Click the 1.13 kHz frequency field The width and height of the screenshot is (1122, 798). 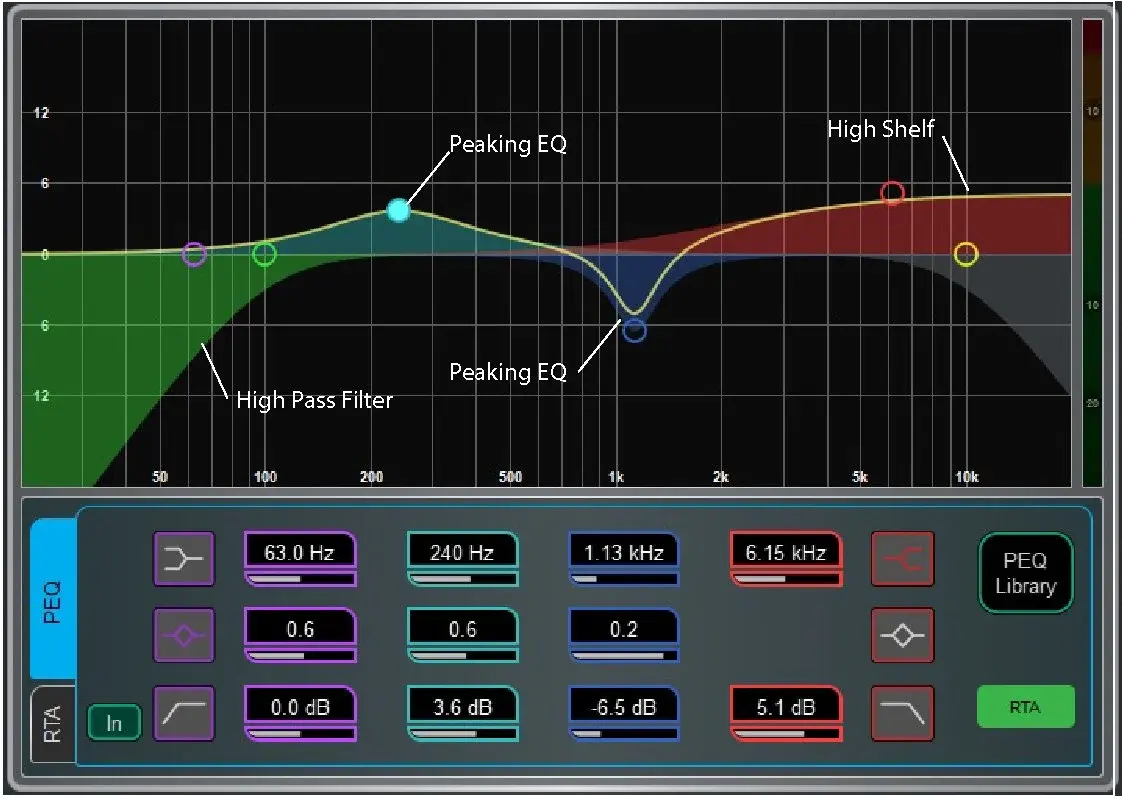[x=624, y=552]
